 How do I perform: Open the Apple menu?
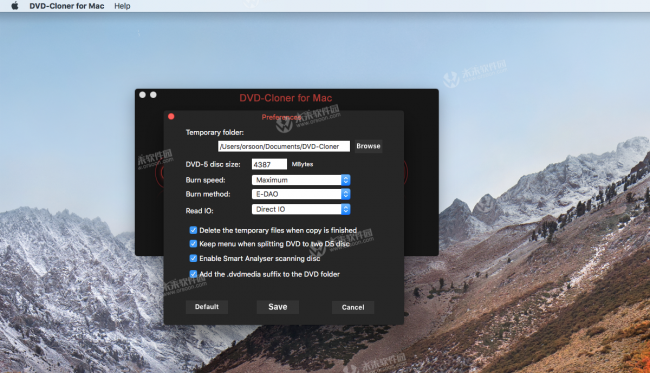[15, 6]
